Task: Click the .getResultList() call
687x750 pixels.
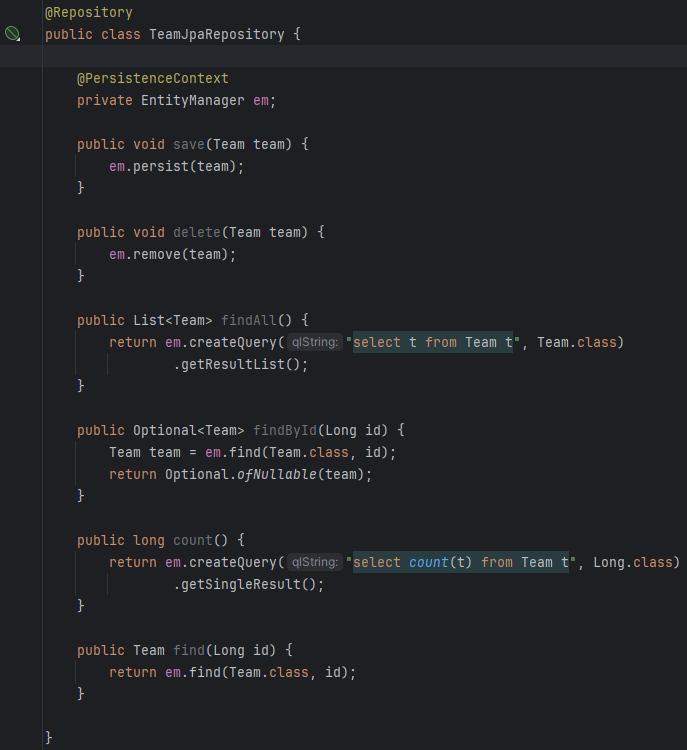Action: [241, 364]
